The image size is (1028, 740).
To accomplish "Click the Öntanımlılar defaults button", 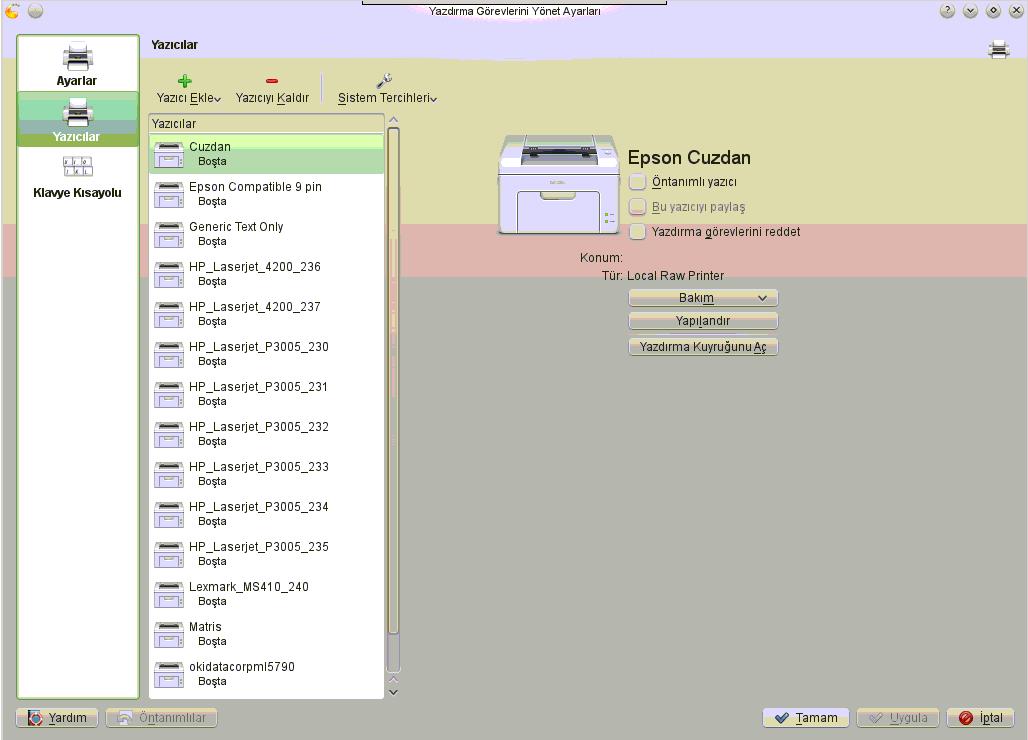I will click(162, 718).
